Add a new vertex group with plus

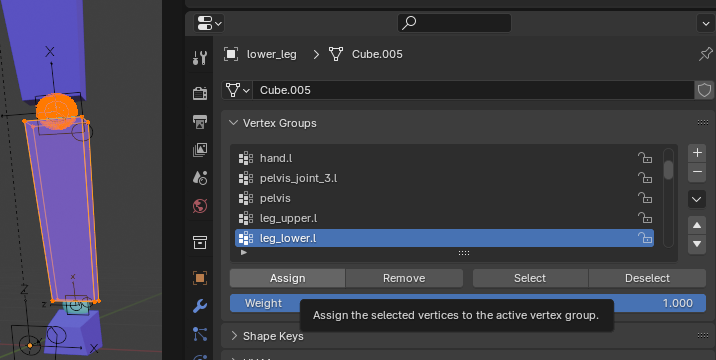point(697,153)
